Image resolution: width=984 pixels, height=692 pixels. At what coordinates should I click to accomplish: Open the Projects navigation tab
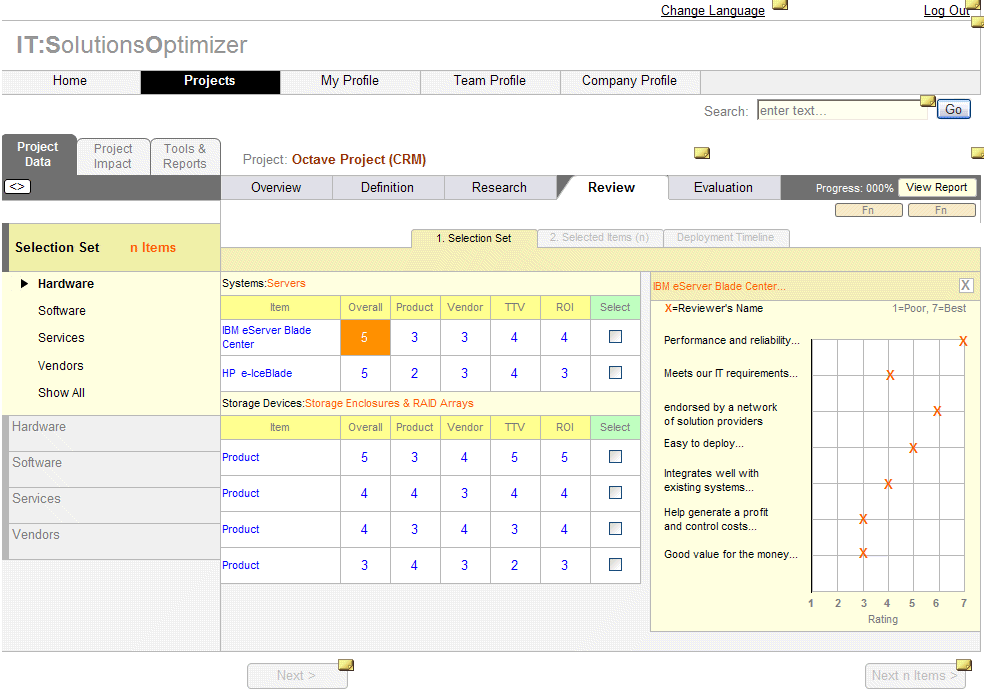coord(210,82)
